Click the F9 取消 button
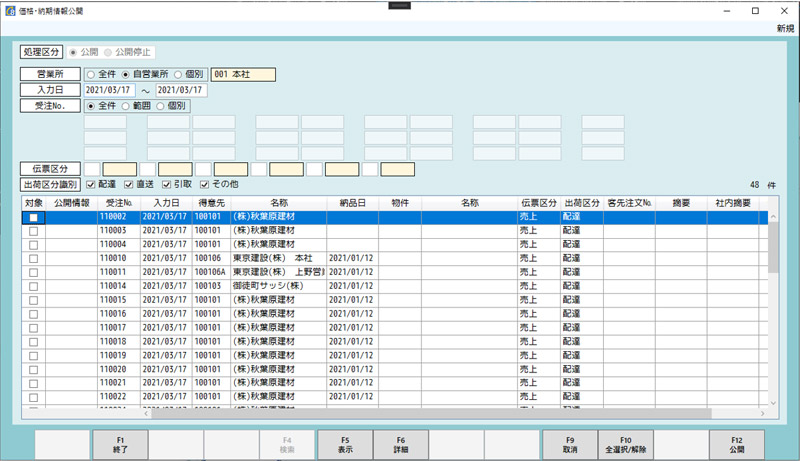 click(570, 445)
